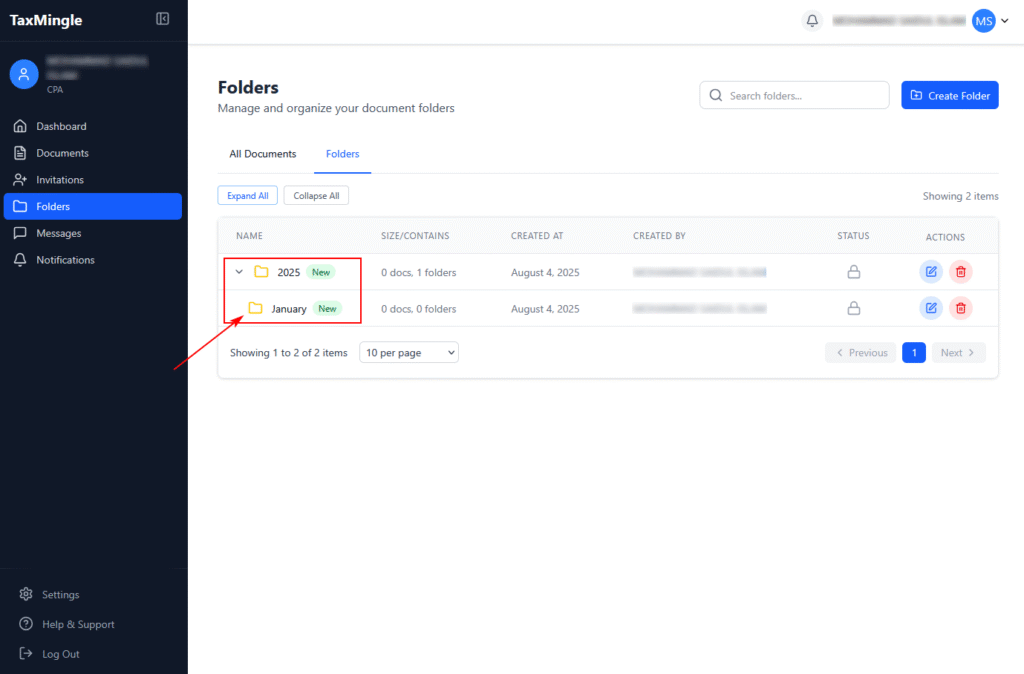1024x674 pixels.
Task: Edit the January folder with pencil icon
Action: coord(930,308)
